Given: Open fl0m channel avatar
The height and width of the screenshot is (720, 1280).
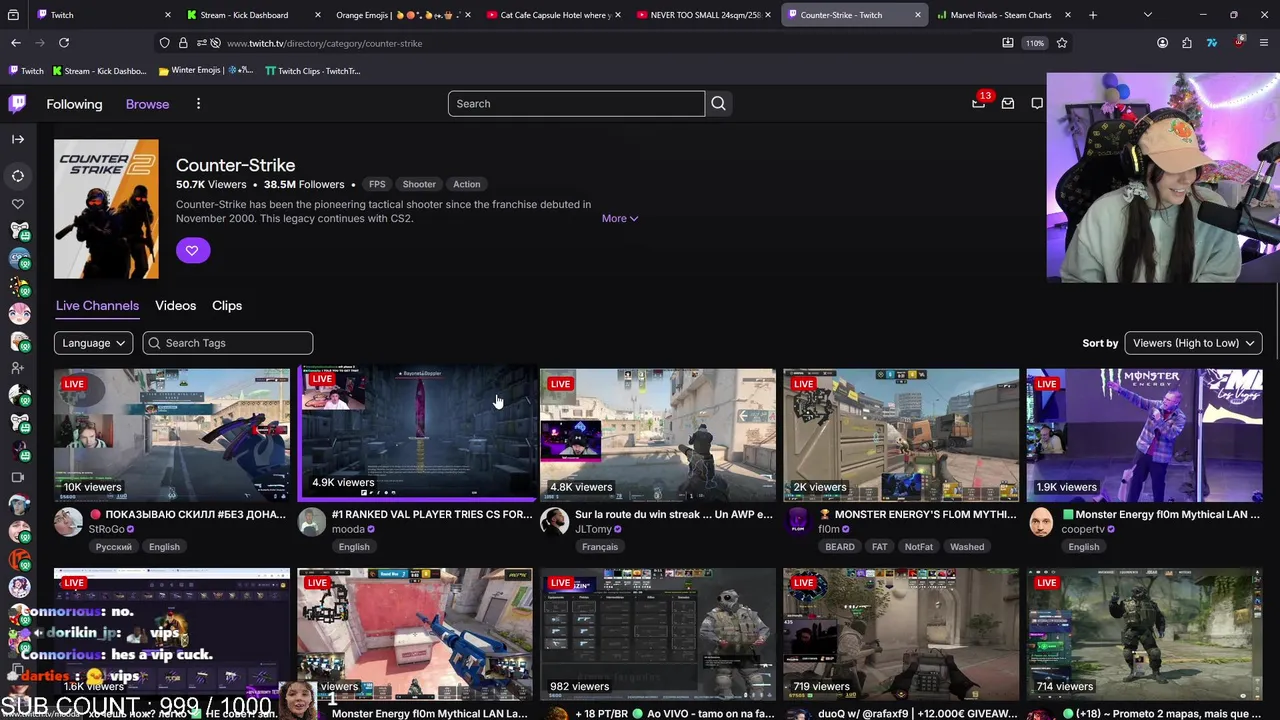Looking at the screenshot, I should coord(798,522).
